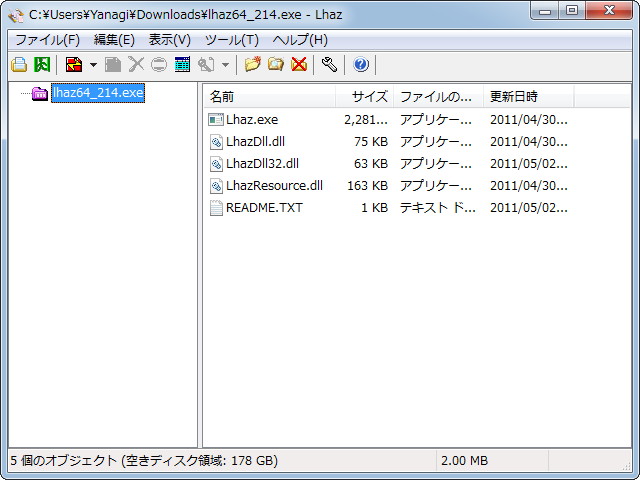Click the blue help question mark icon

(361, 64)
